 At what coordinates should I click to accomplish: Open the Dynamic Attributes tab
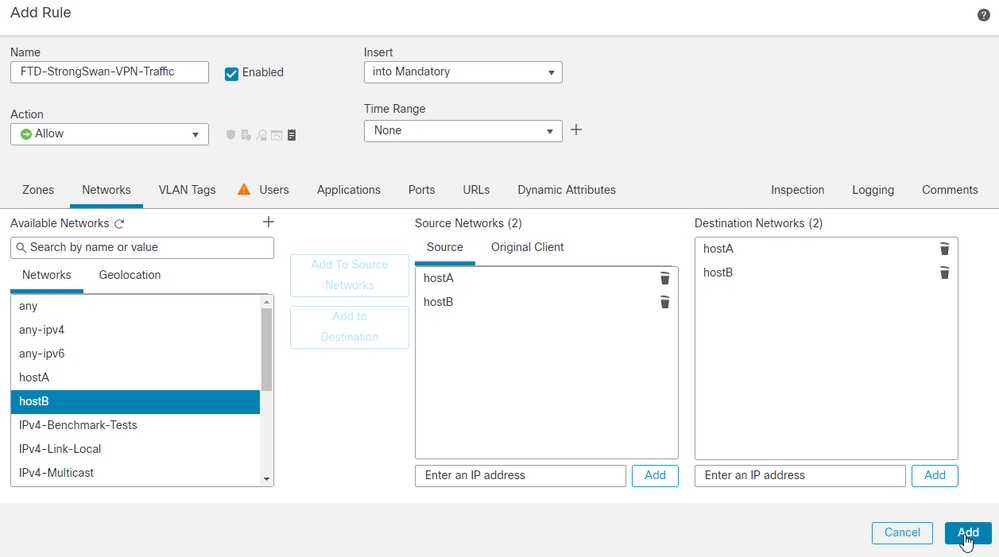click(566, 190)
